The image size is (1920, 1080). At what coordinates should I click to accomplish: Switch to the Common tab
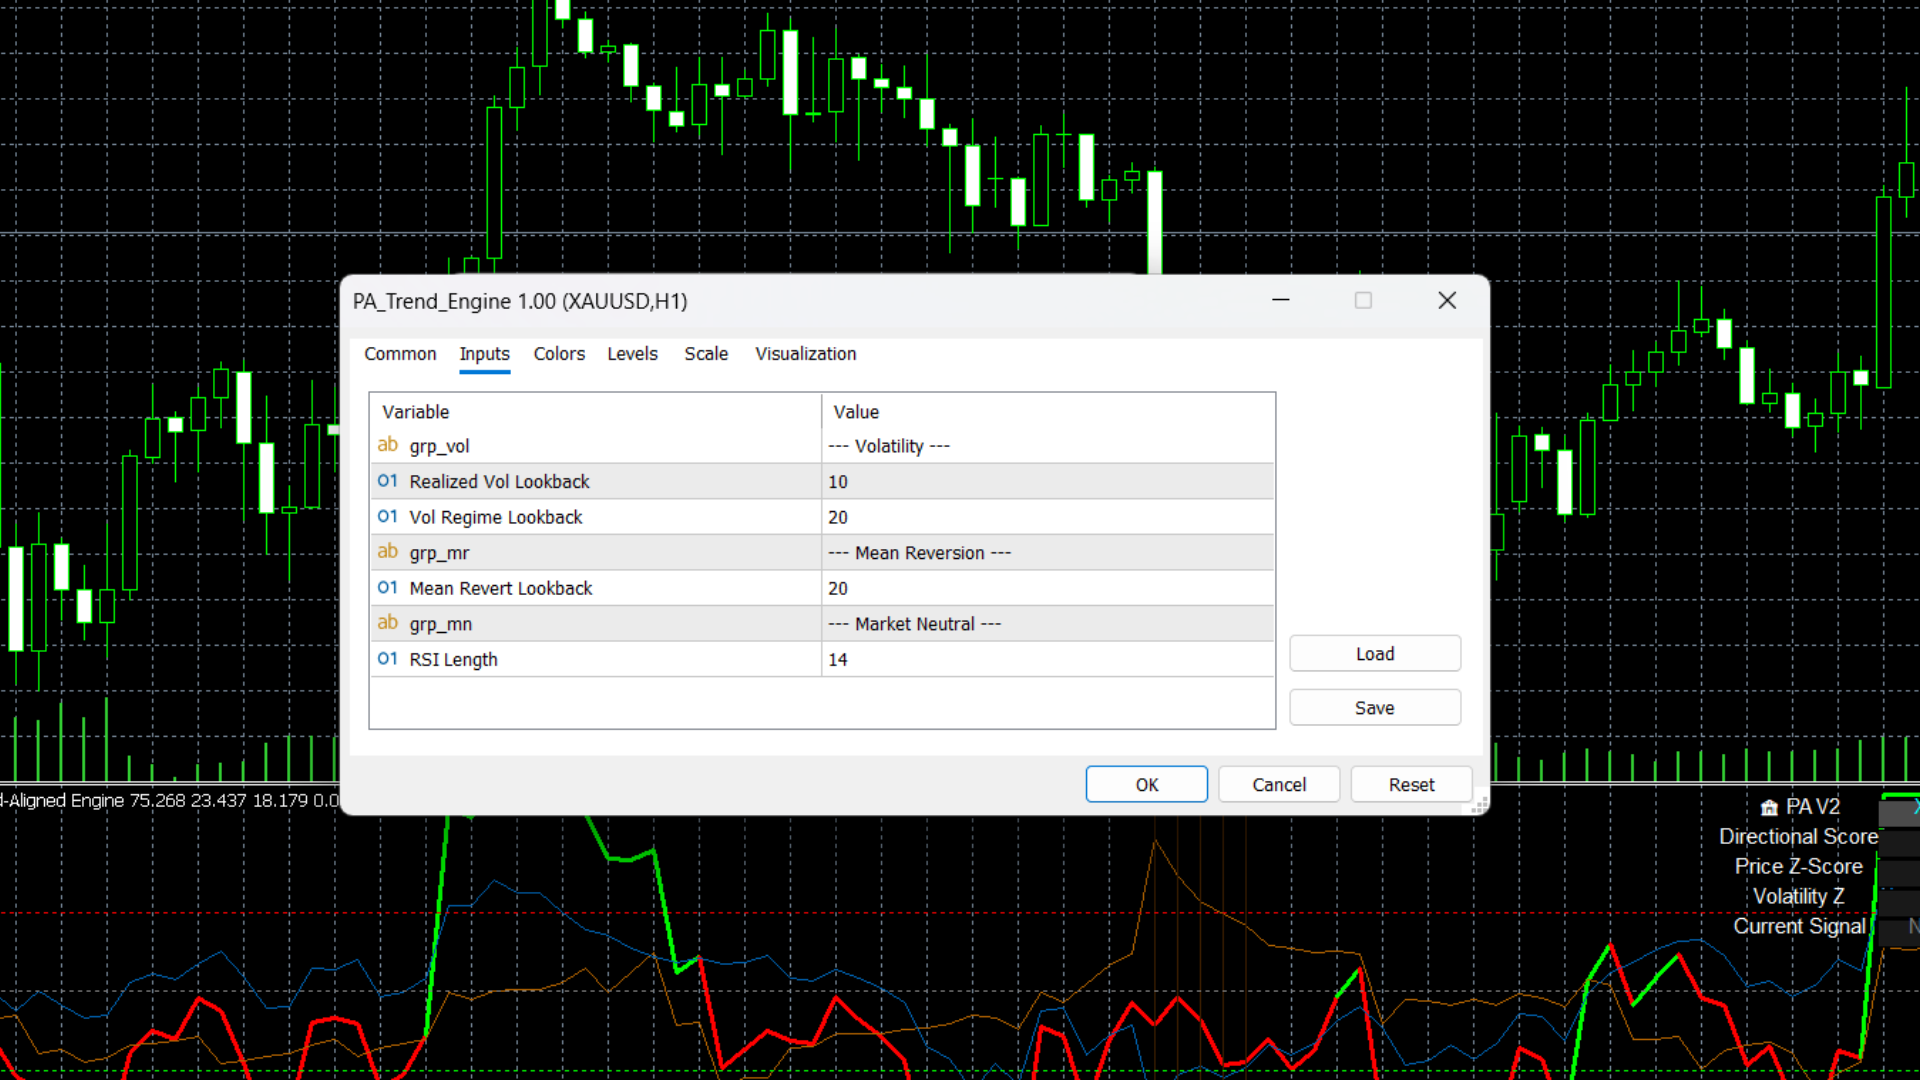click(400, 353)
